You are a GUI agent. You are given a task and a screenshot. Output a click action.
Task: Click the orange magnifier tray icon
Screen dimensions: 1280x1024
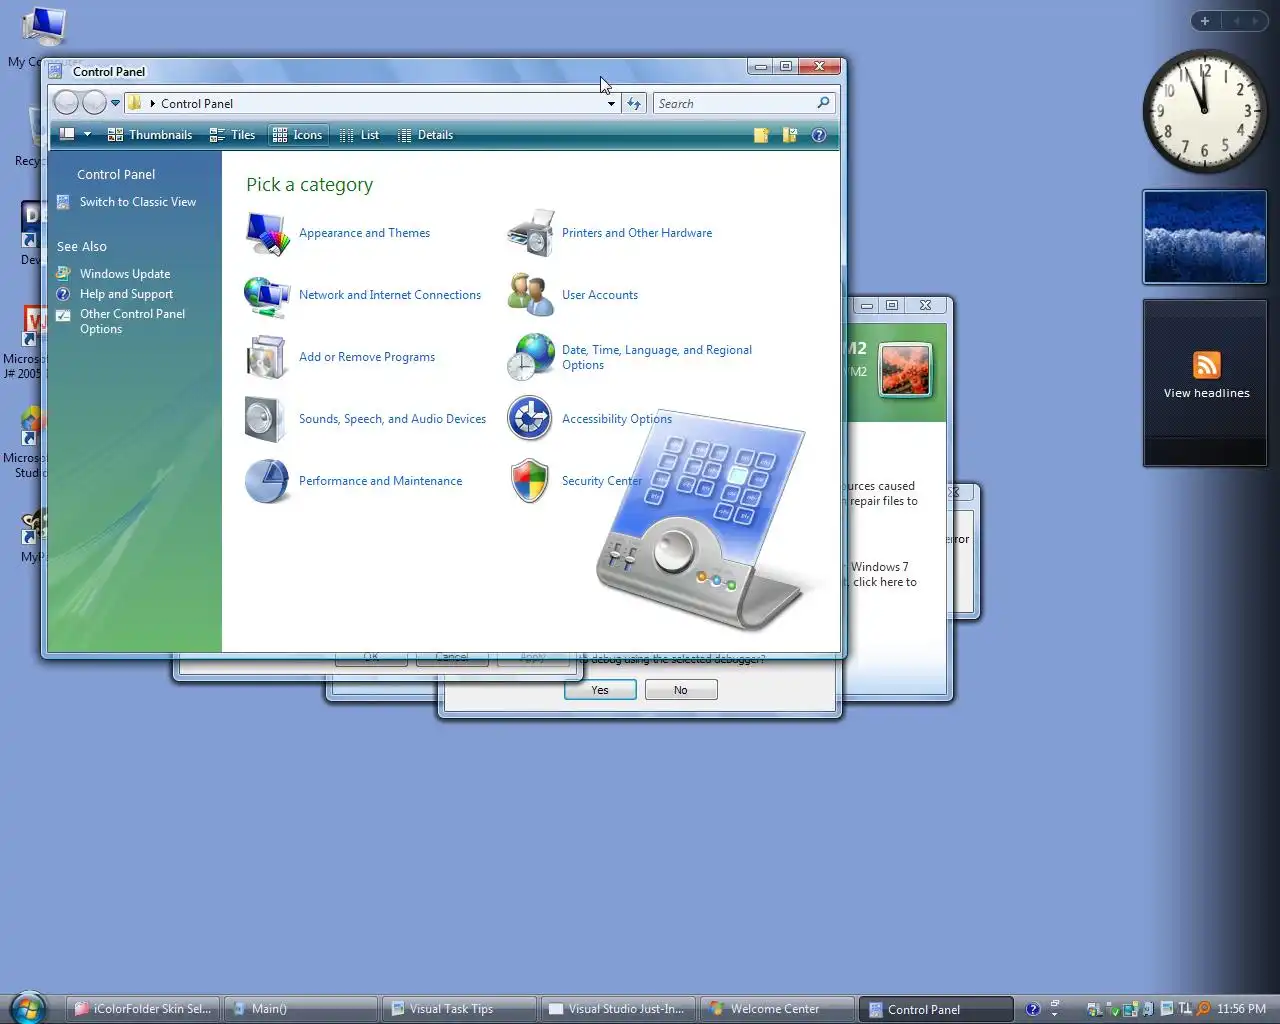1203,1009
